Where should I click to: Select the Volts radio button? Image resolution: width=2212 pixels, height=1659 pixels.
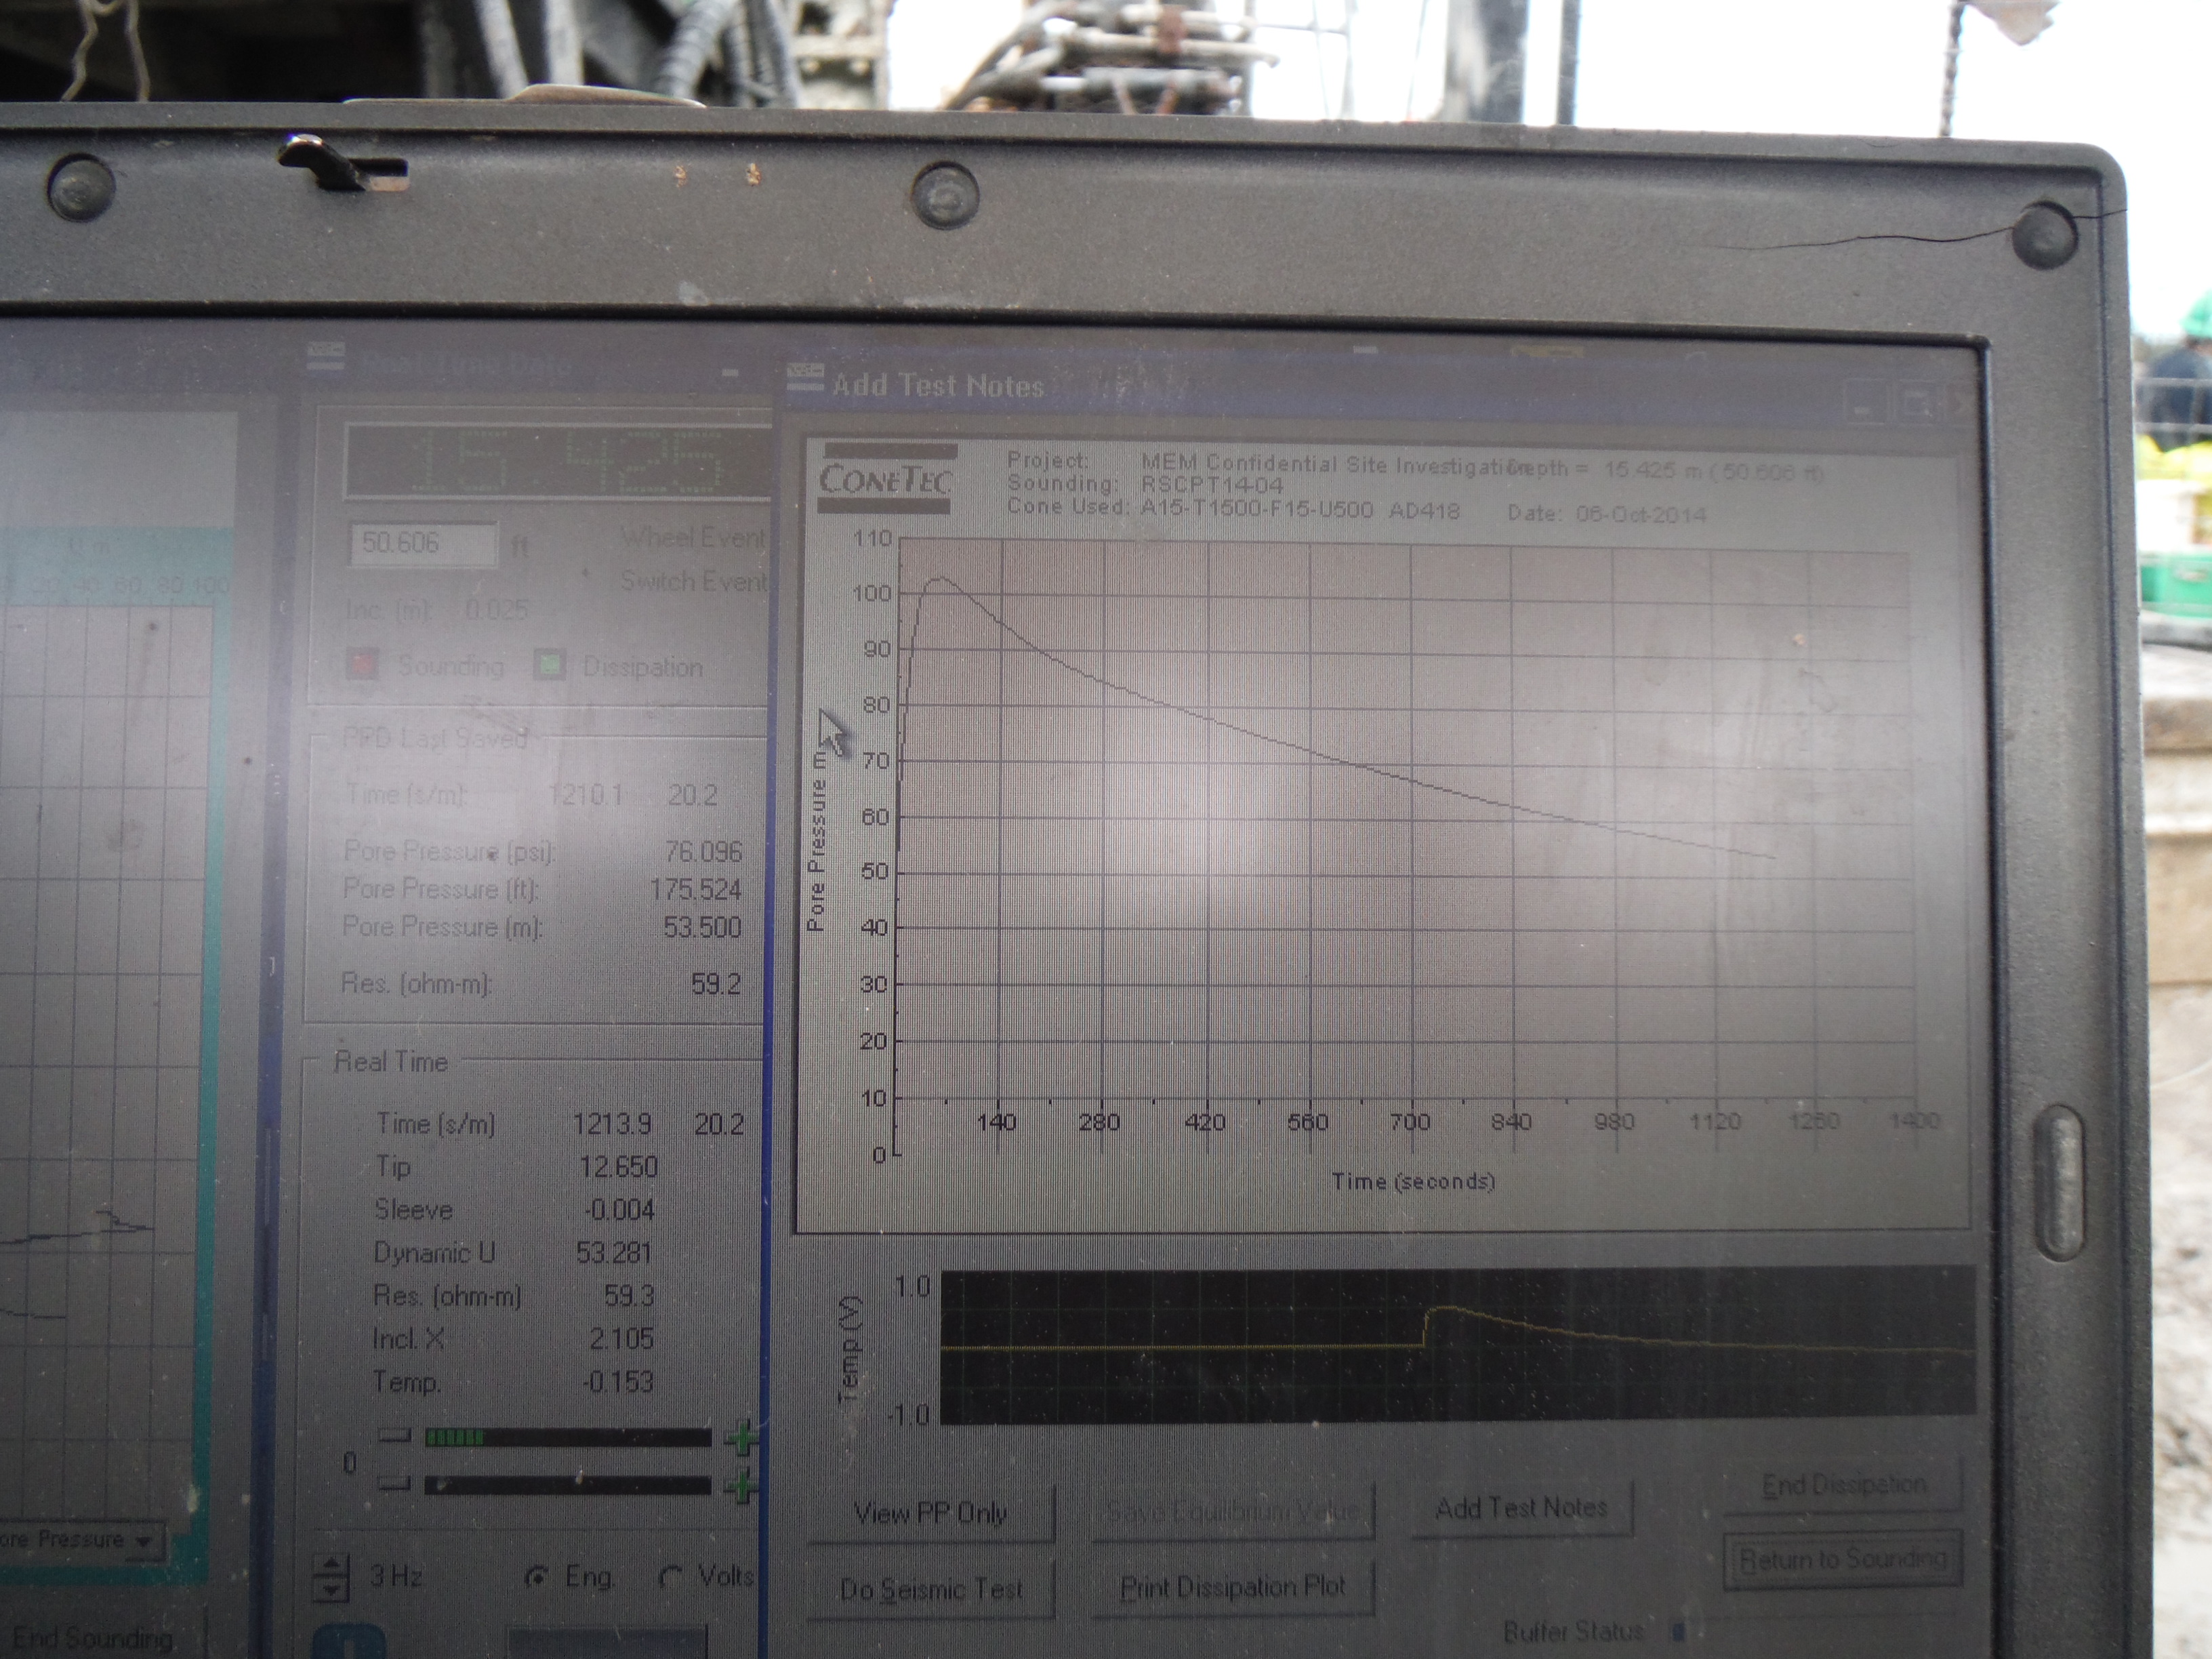tap(672, 1577)
